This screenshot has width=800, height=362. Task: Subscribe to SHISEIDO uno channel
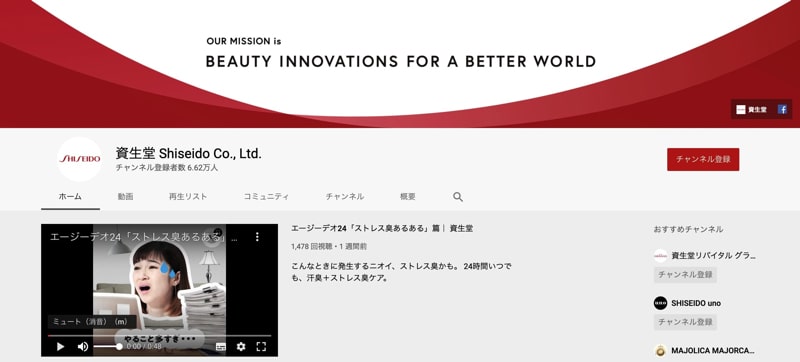685,322
